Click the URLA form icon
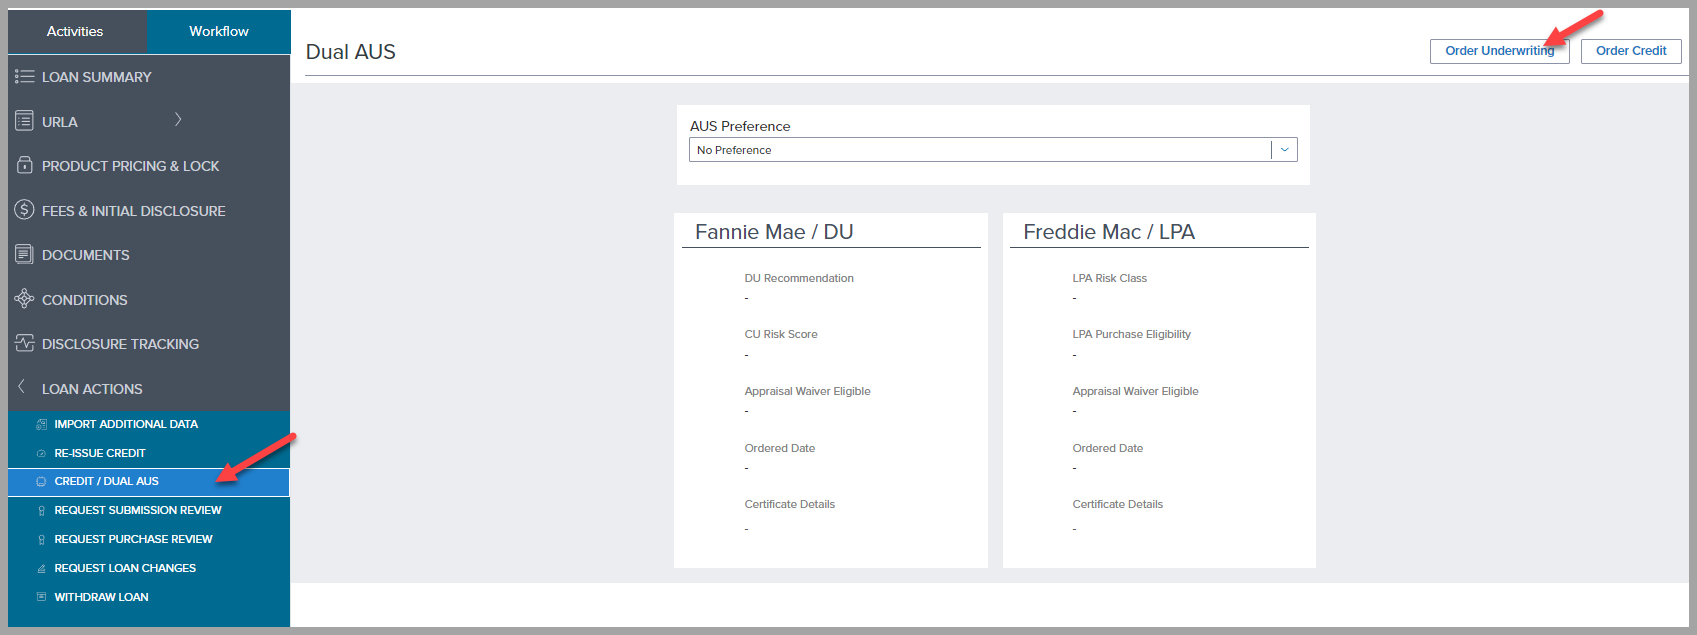1697x635 pixels. pos(24,121)
